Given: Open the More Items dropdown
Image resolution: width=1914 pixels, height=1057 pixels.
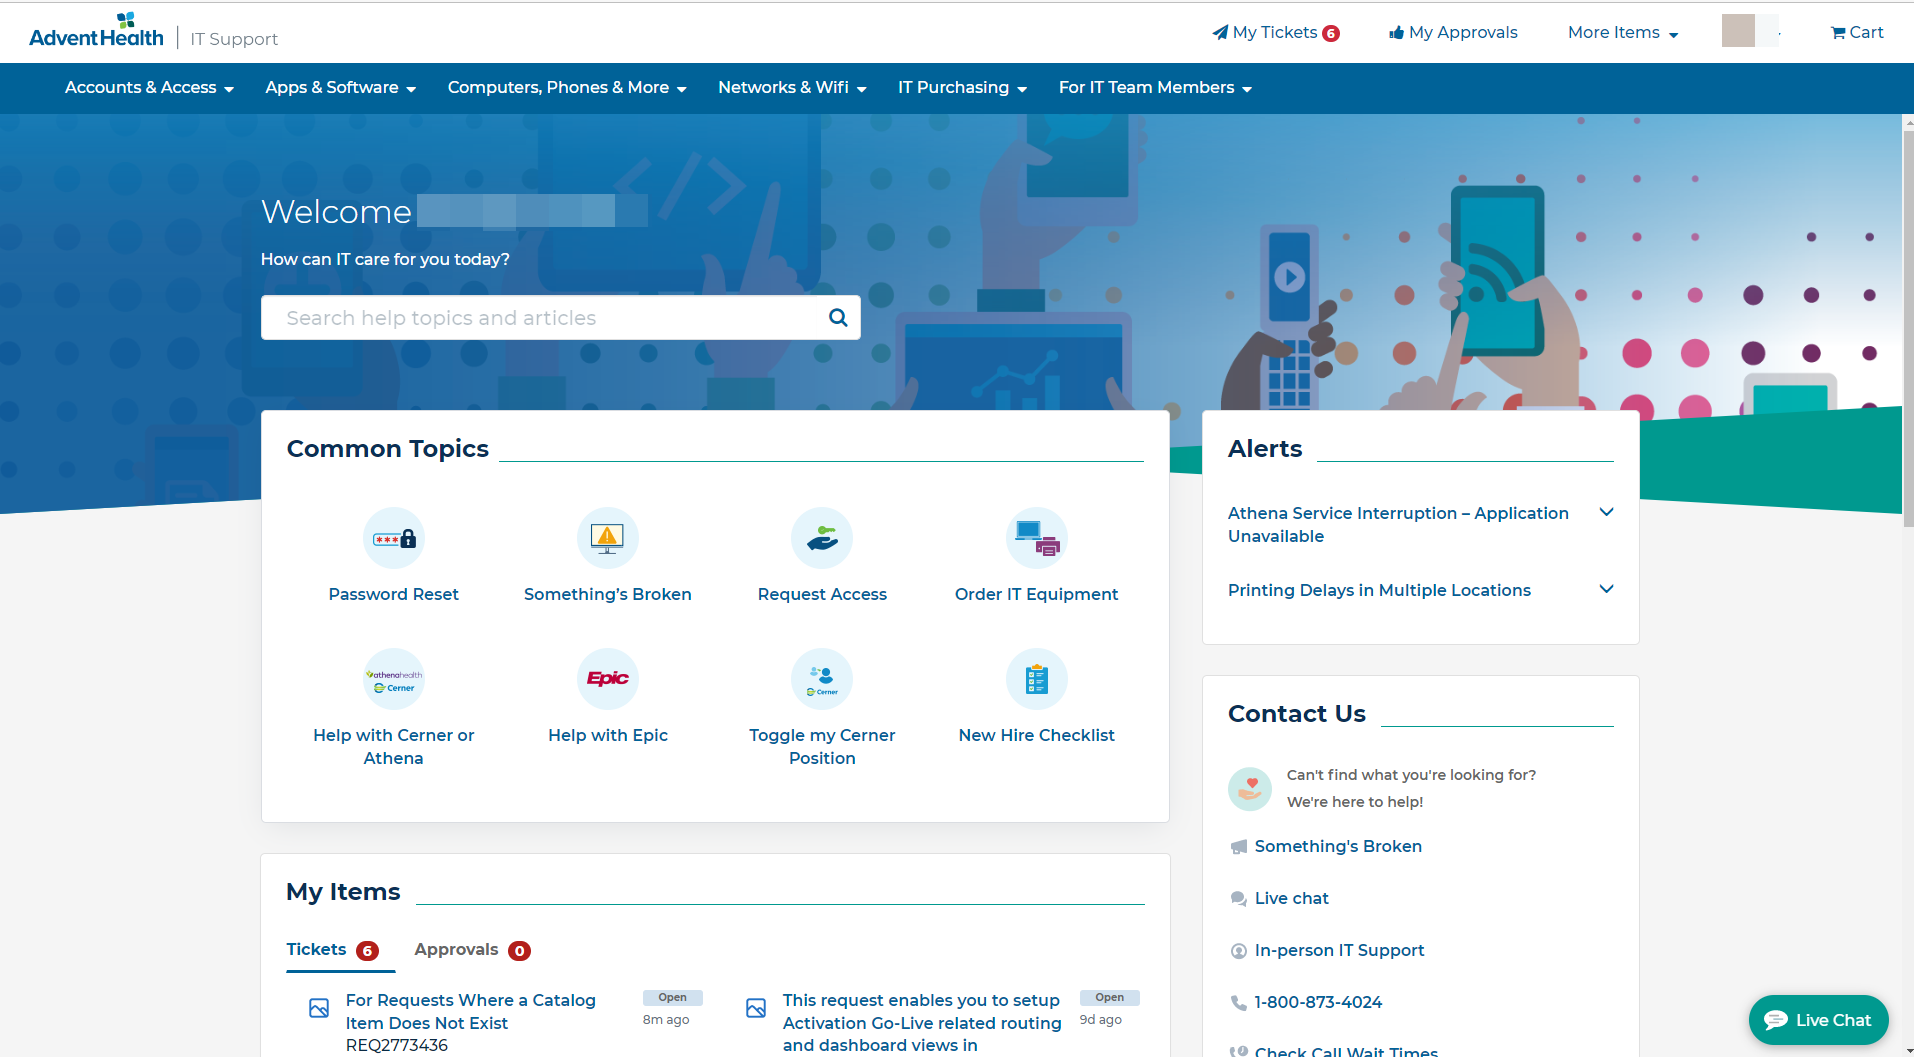Looking at the screenshot, I should 1622,33.
